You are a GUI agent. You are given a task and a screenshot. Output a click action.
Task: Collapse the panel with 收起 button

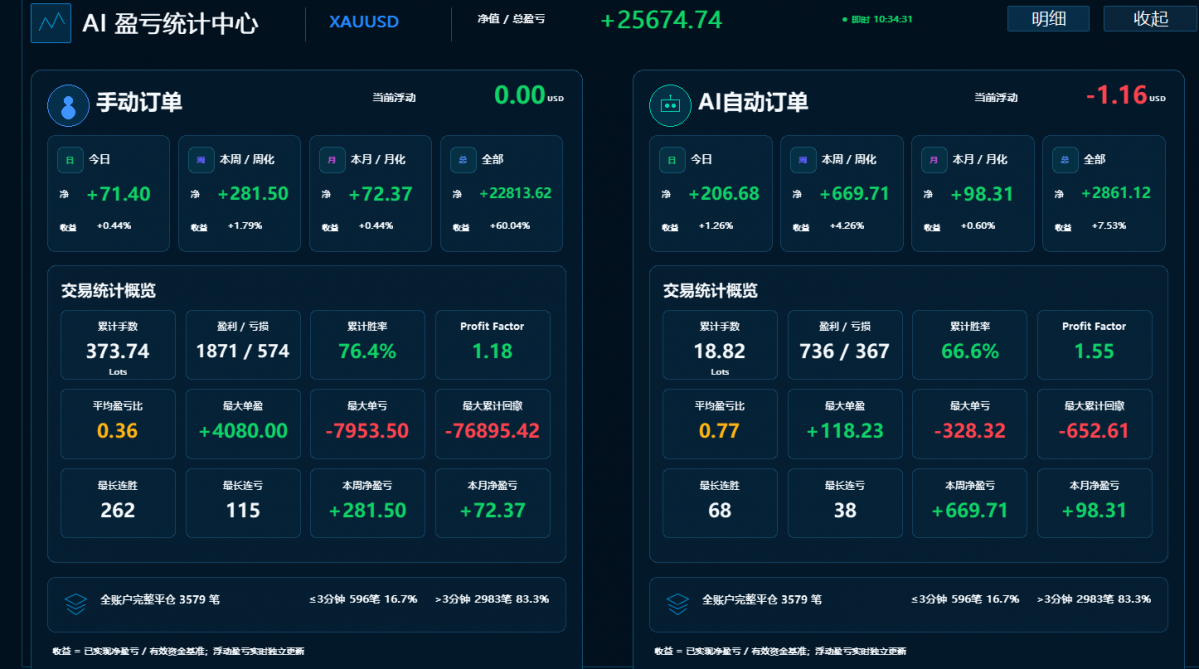tap(1150, 19)
